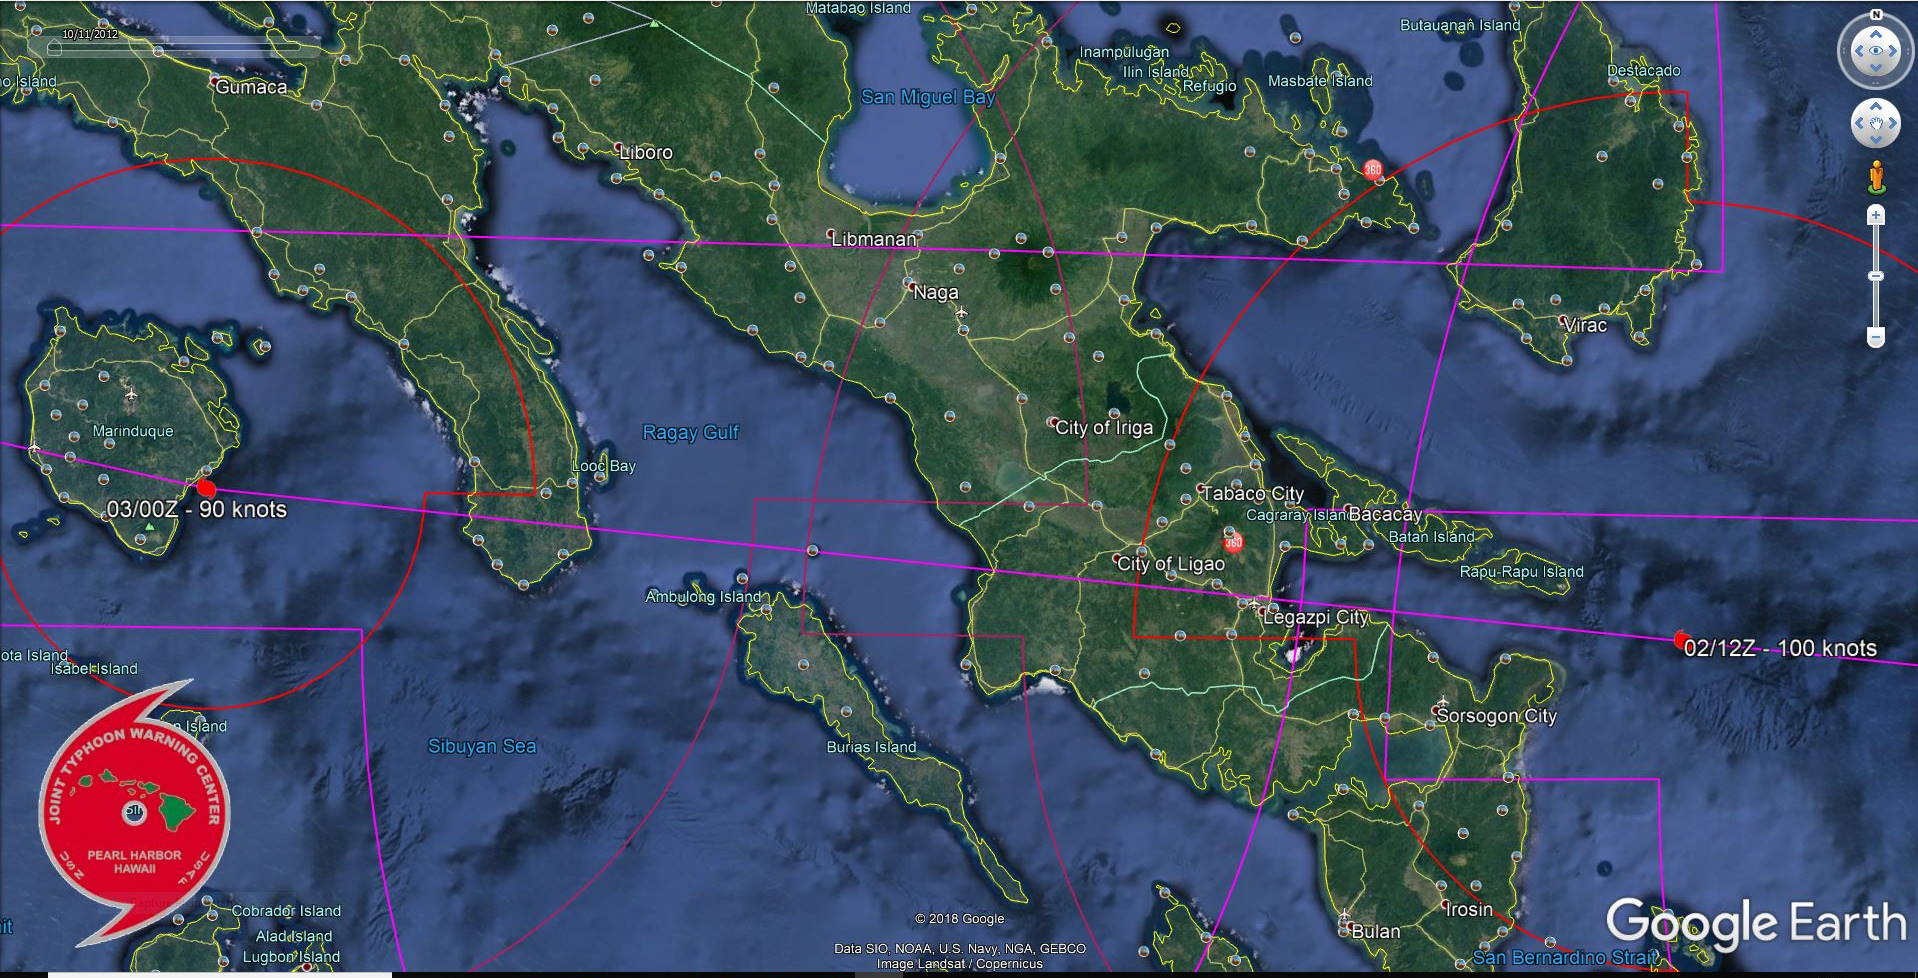The height and width of the screenshot is (978, 1918).
Task: Click the look-left arrow on eye joystick
Action: [1858, 51]
